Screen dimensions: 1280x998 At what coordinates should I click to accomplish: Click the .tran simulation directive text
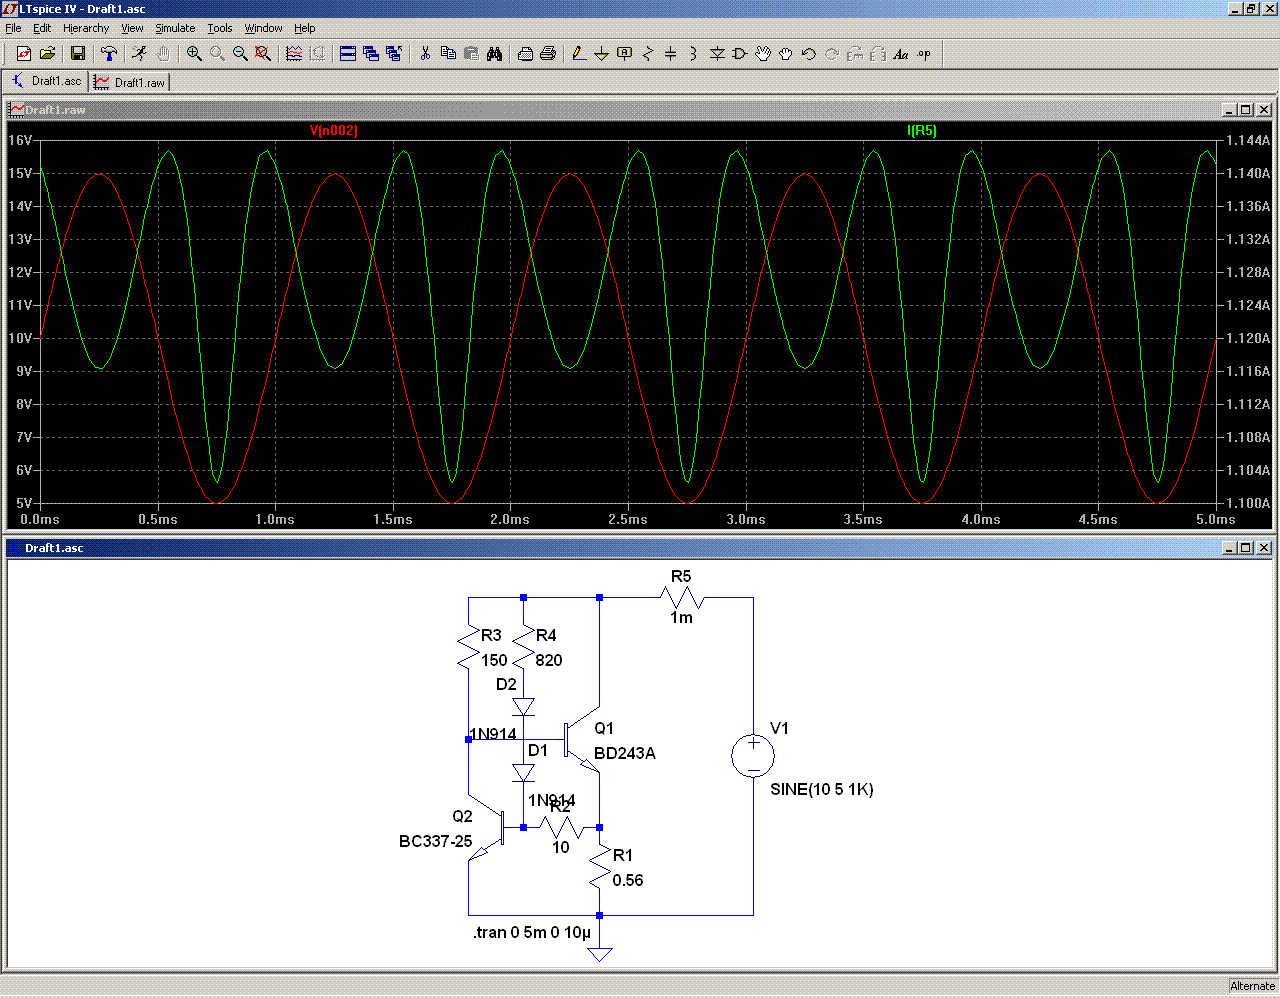(x=532, y=932)
